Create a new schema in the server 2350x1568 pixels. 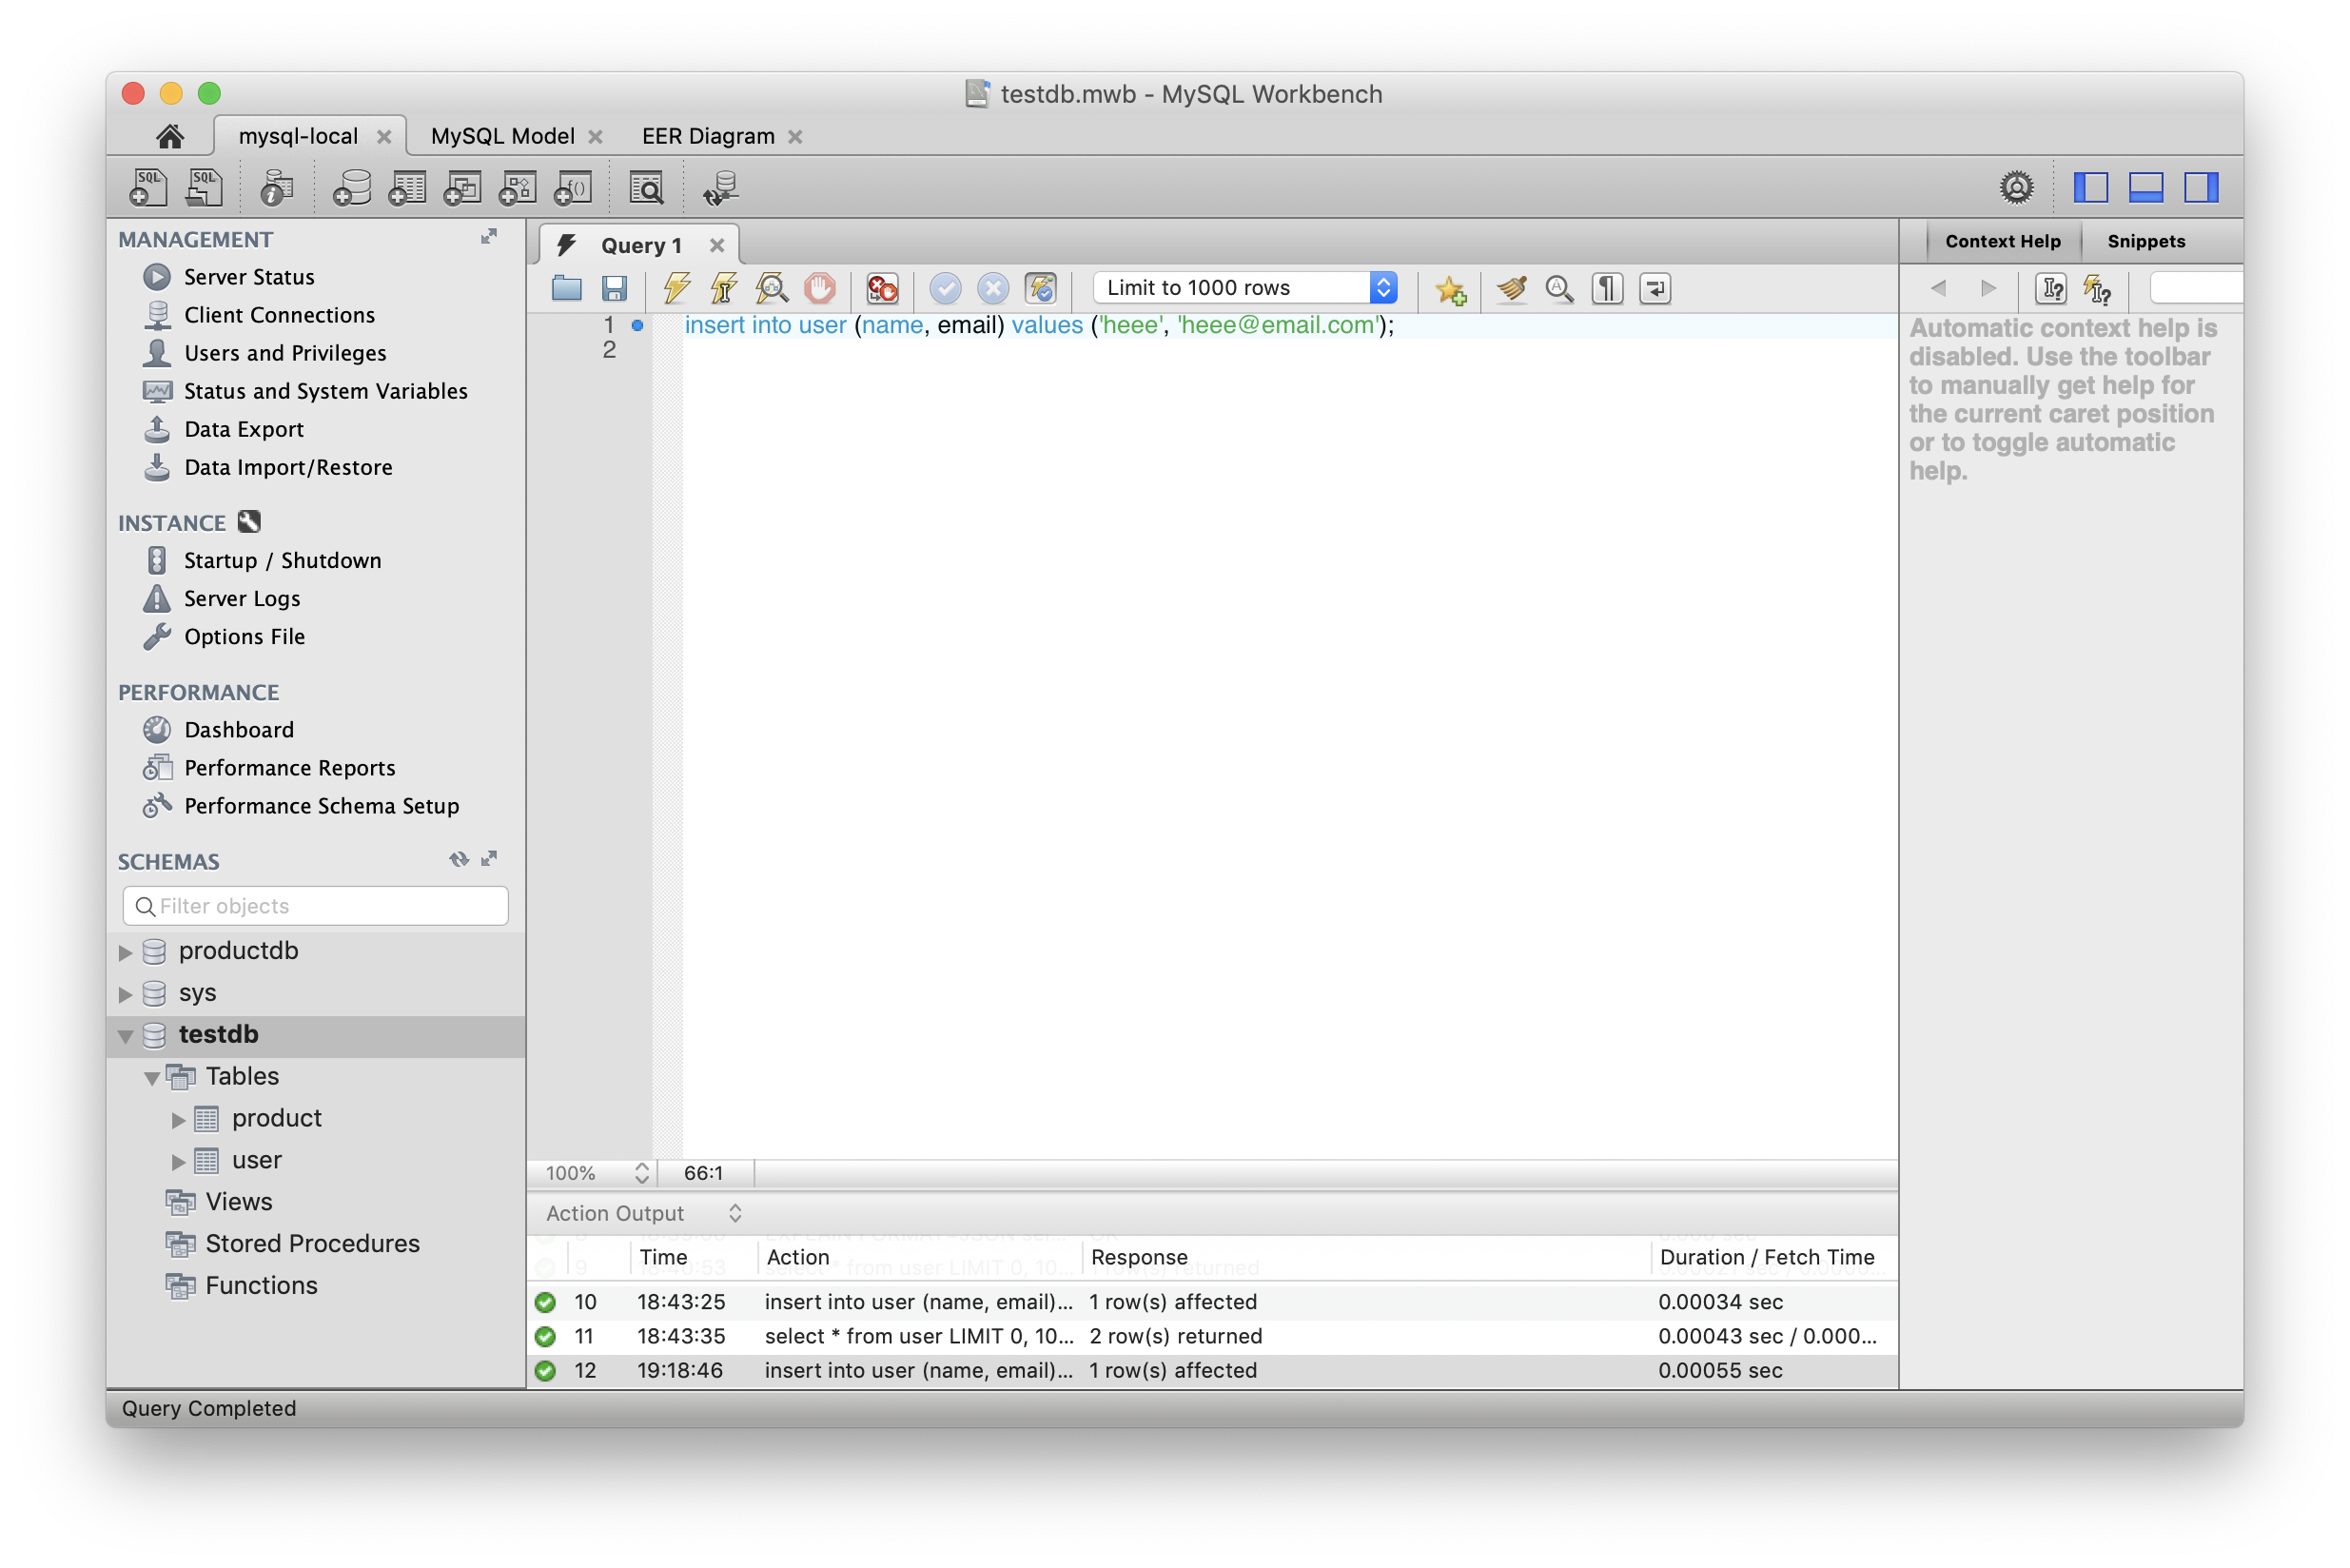tap(351, 187)
